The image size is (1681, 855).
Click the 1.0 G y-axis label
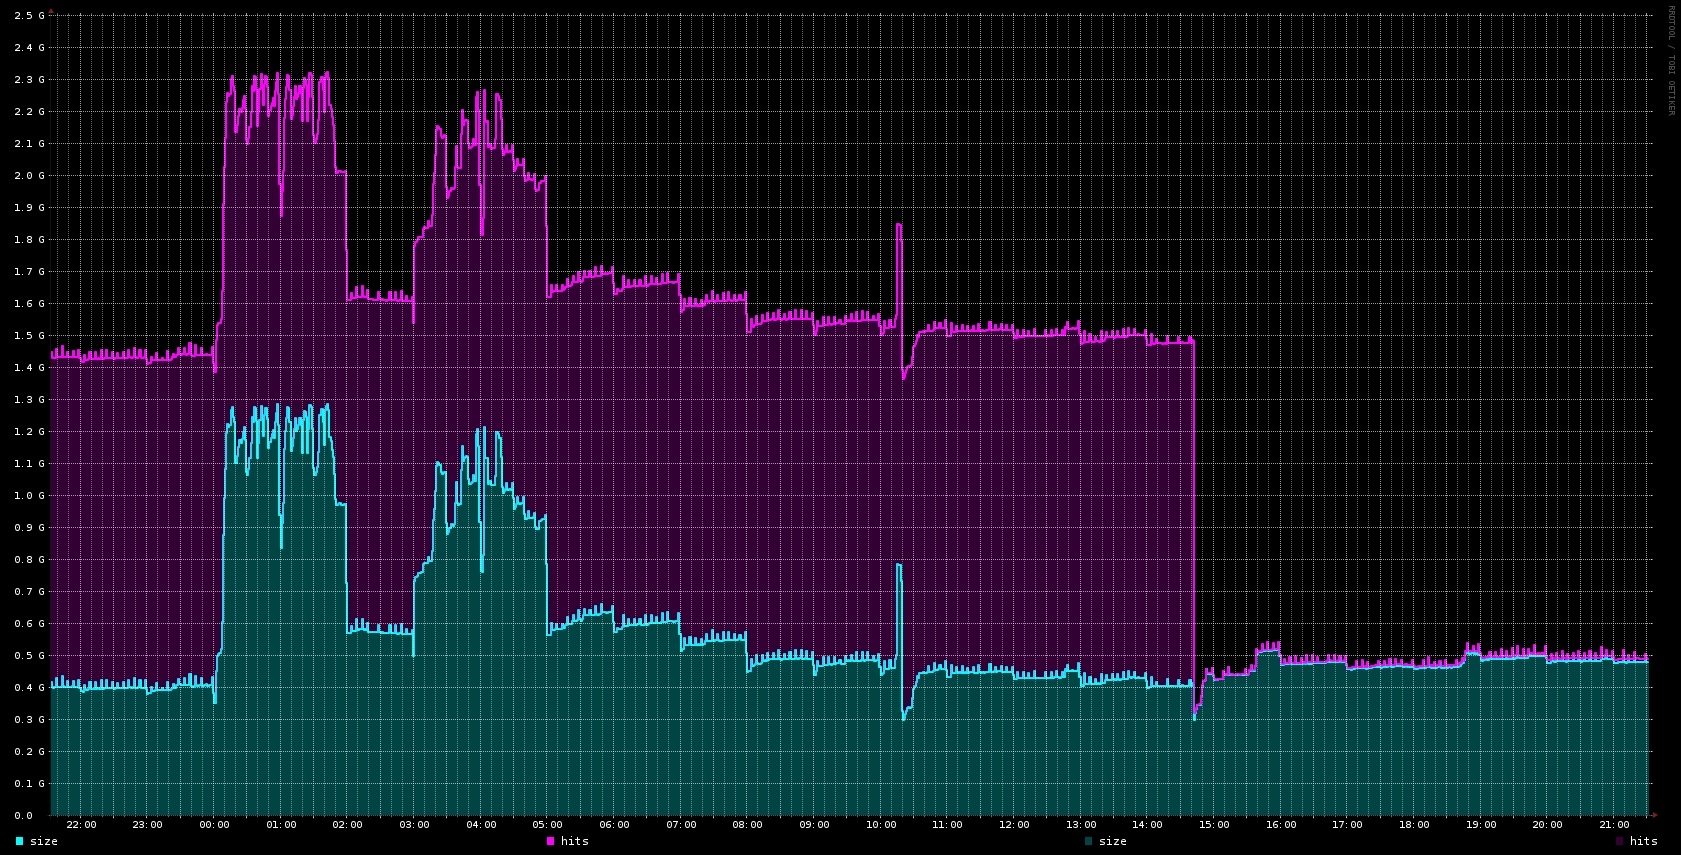29,496
